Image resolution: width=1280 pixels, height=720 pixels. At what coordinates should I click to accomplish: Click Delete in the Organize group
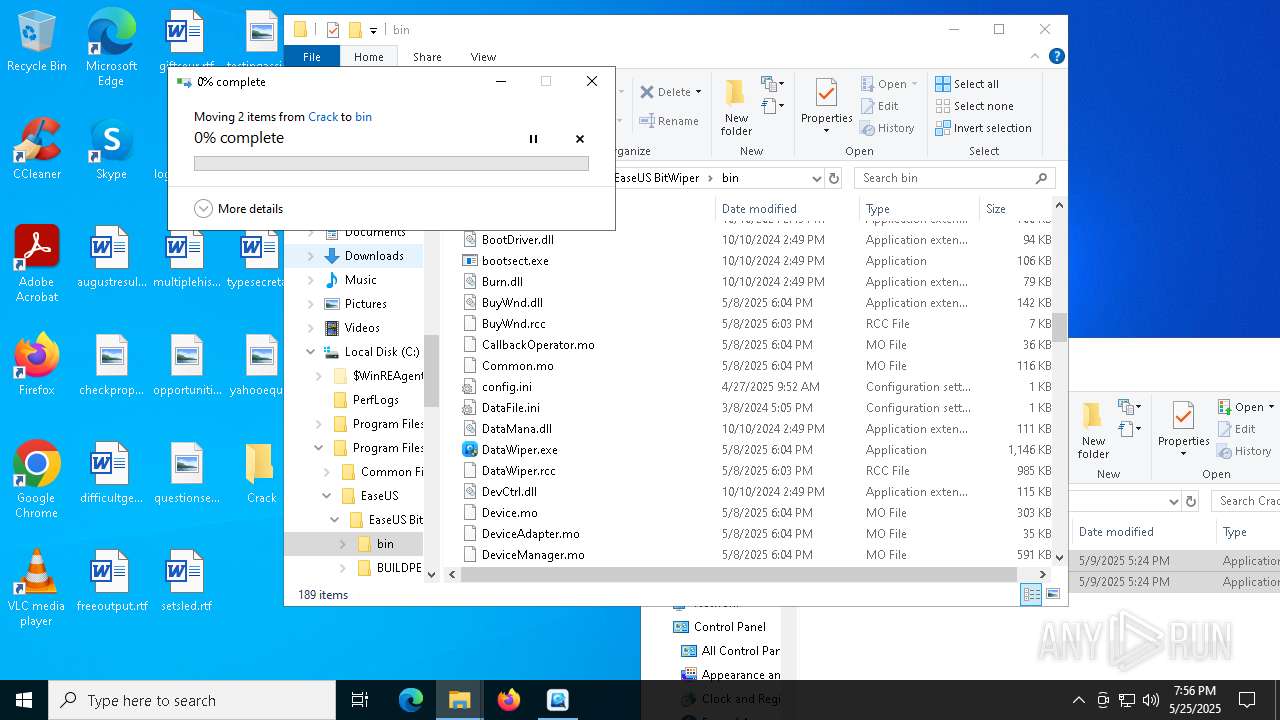[666, 92]
